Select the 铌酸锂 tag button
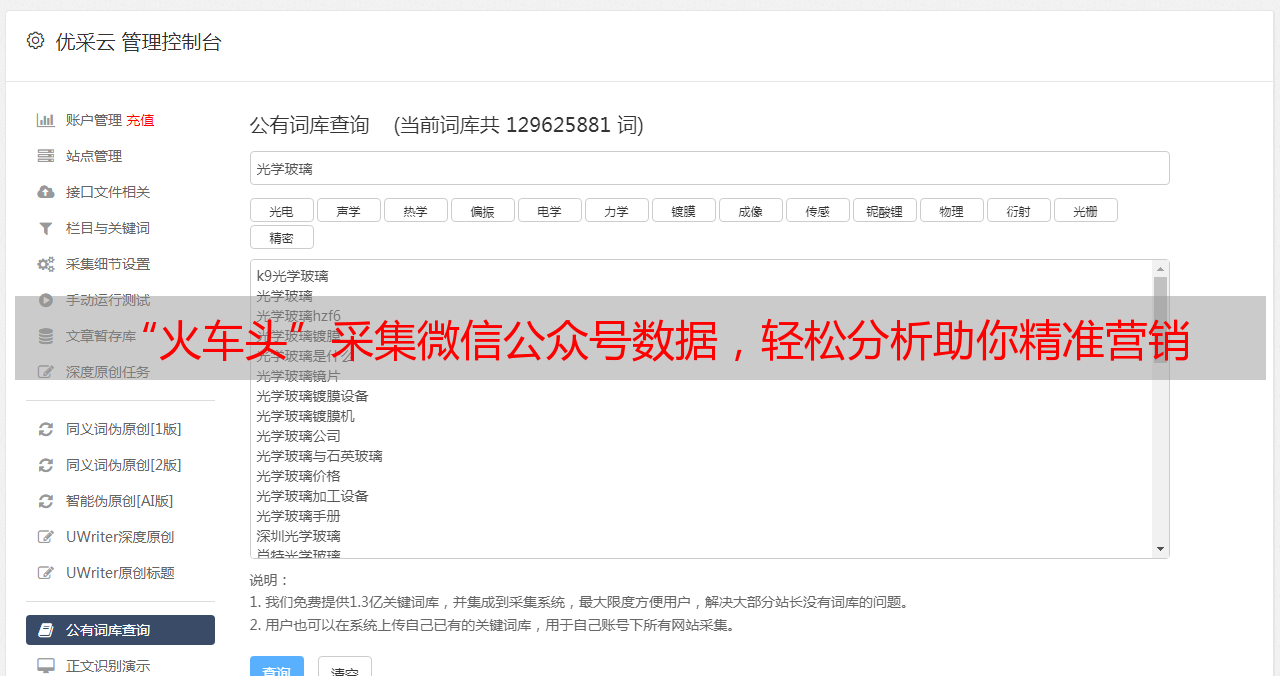 point(884,211)
